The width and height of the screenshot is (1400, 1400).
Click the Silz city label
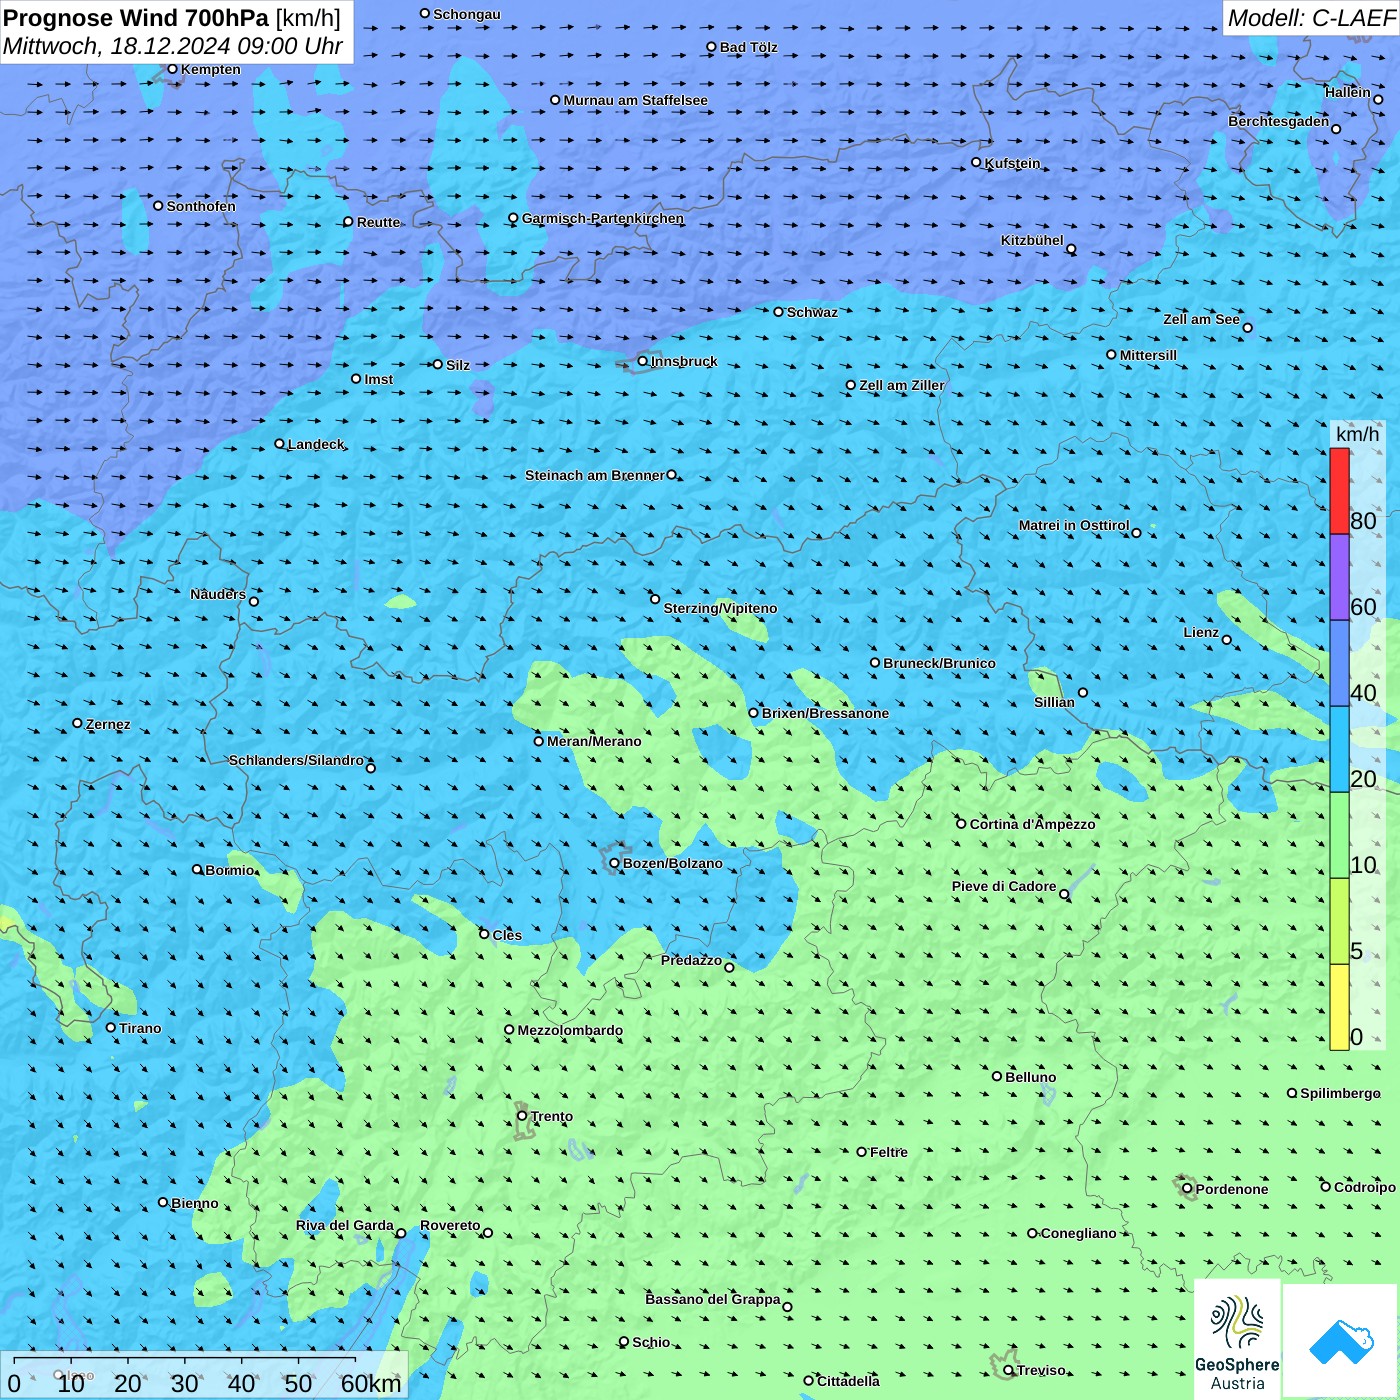(x=458, y=365)
